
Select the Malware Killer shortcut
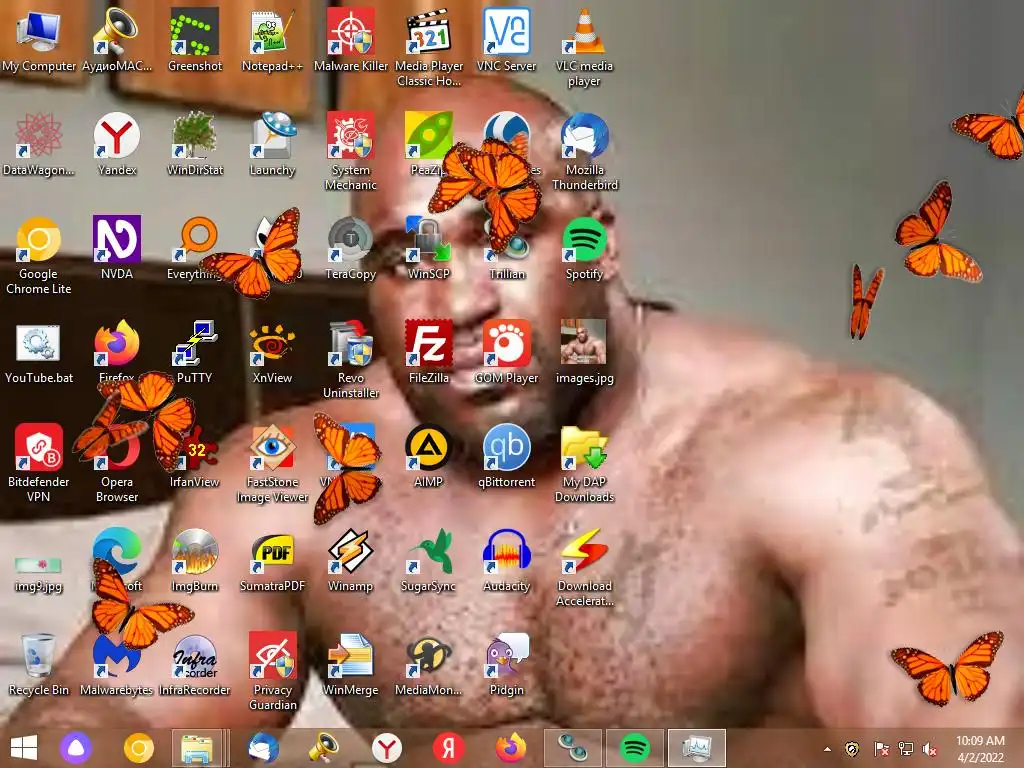(351, 40)
